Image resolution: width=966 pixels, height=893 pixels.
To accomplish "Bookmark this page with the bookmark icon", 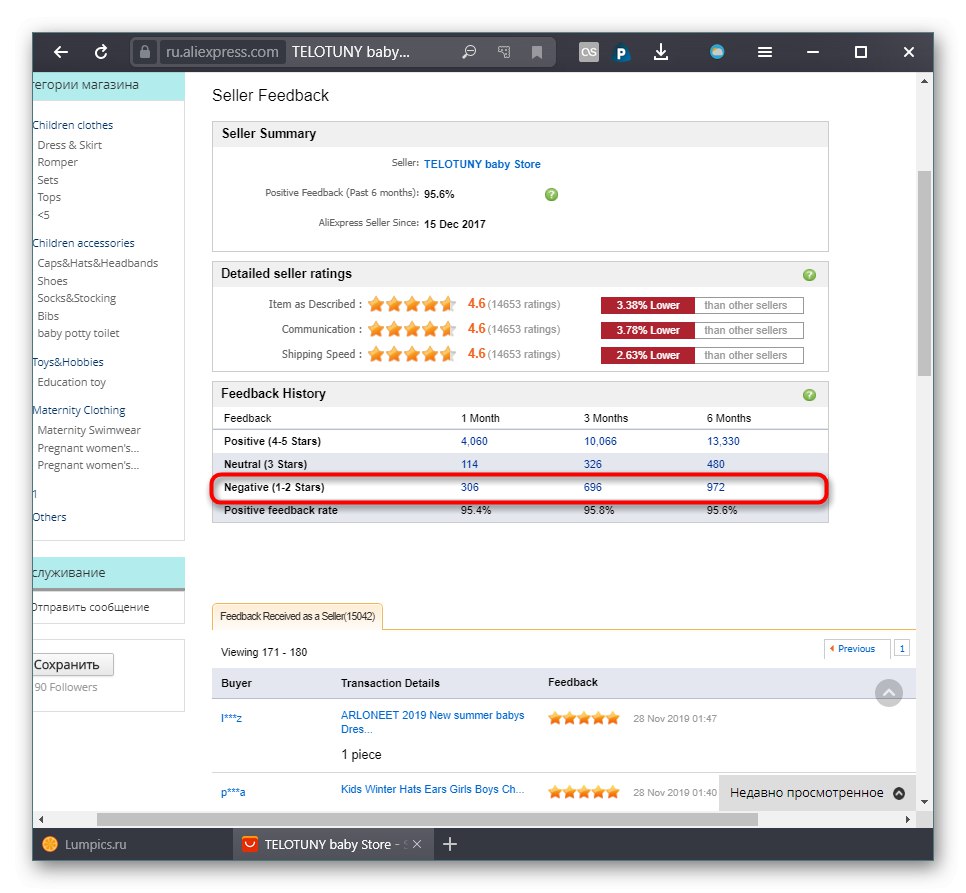I will [x=537, y=52].
